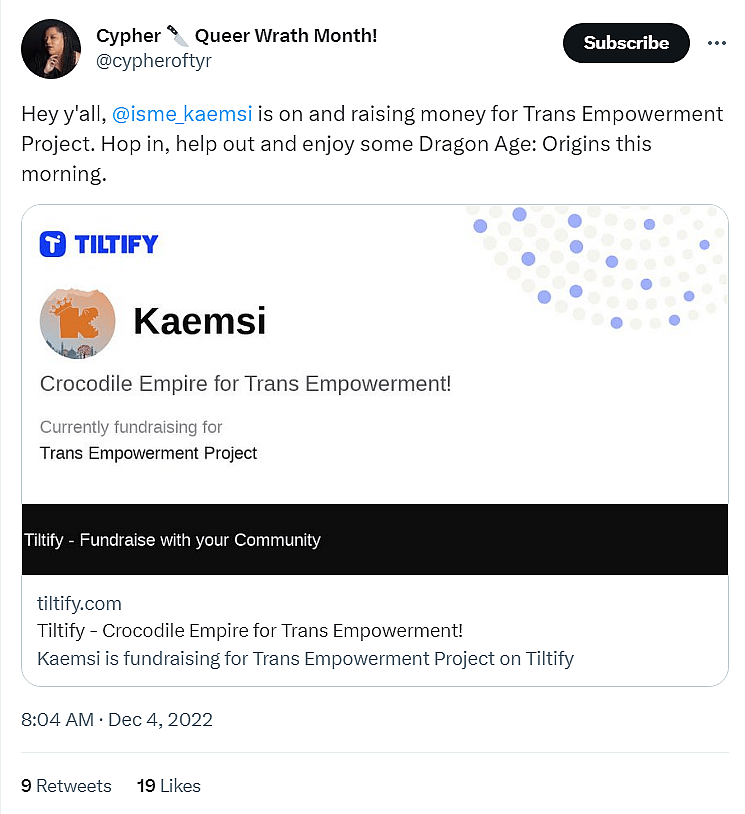Viewport: 745px width, 814px height.
Task: Click "Trans Empowerment Project" under Currently fundraising for
Action: coord(148,453)
